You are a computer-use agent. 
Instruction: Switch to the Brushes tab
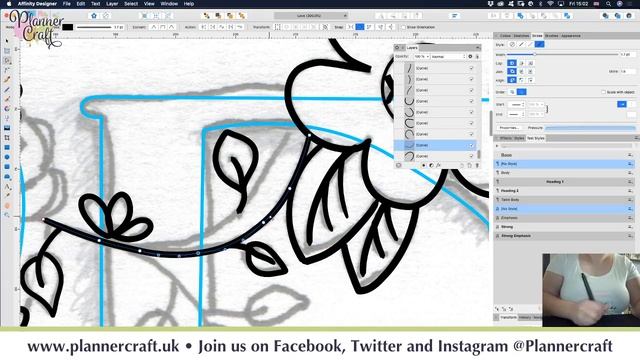coord(551,36)
